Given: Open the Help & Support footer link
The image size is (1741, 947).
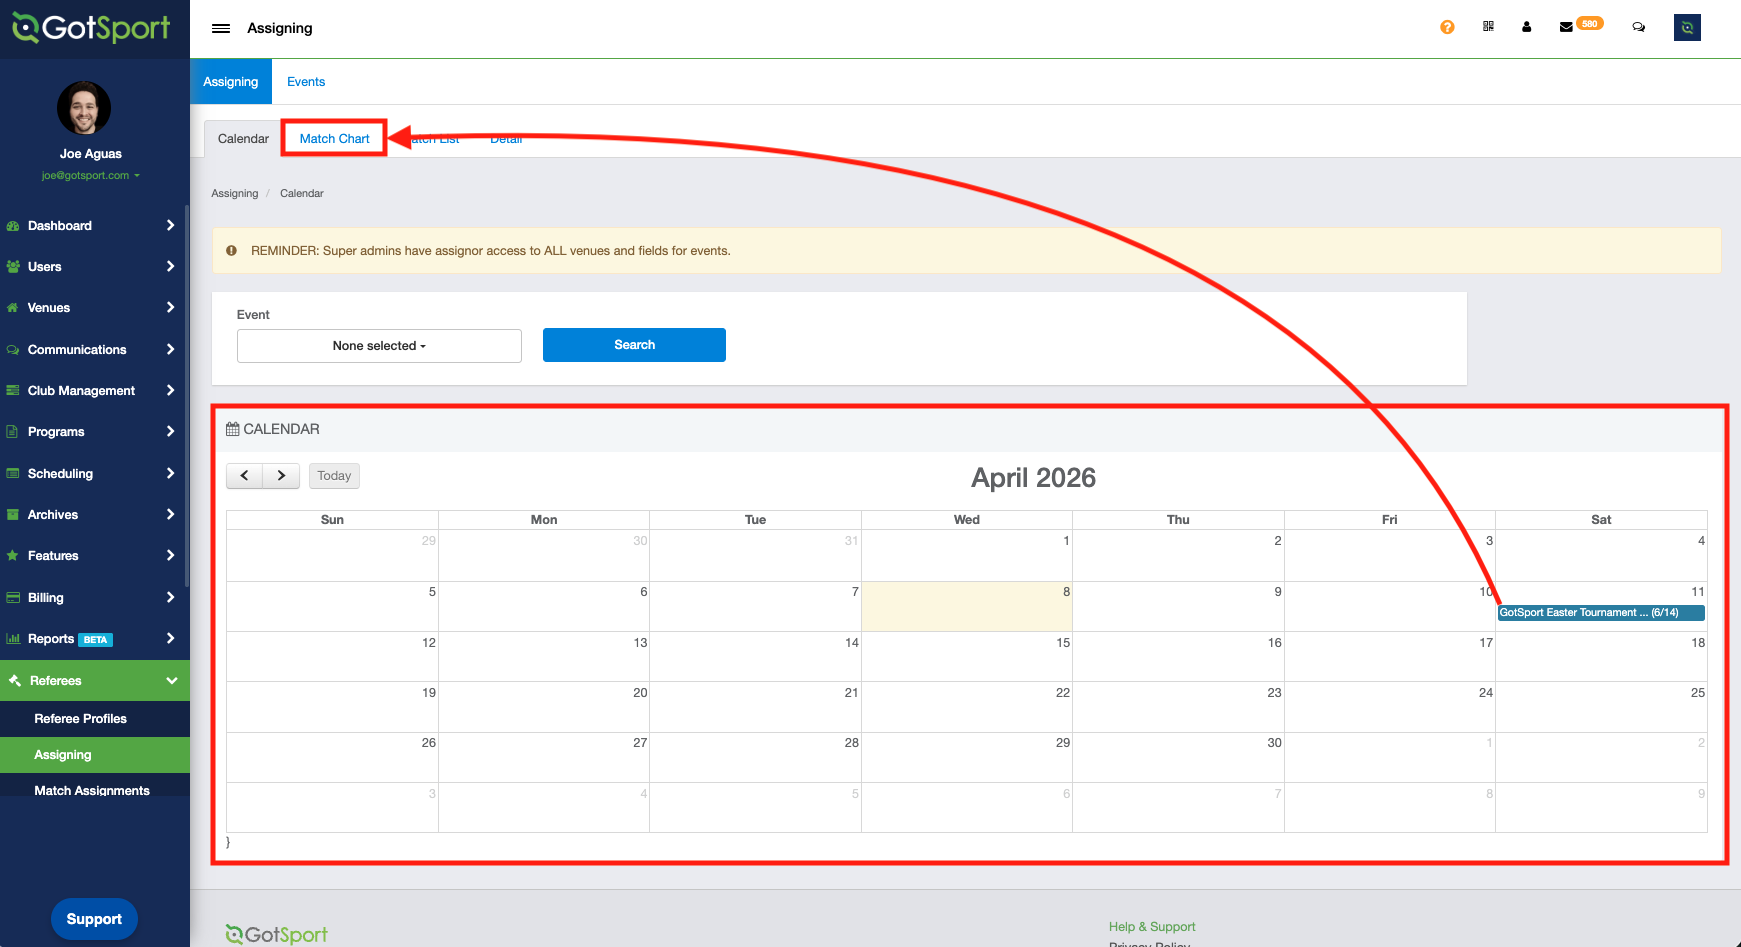Looking at the screenshot, I should coord(1151,927).
